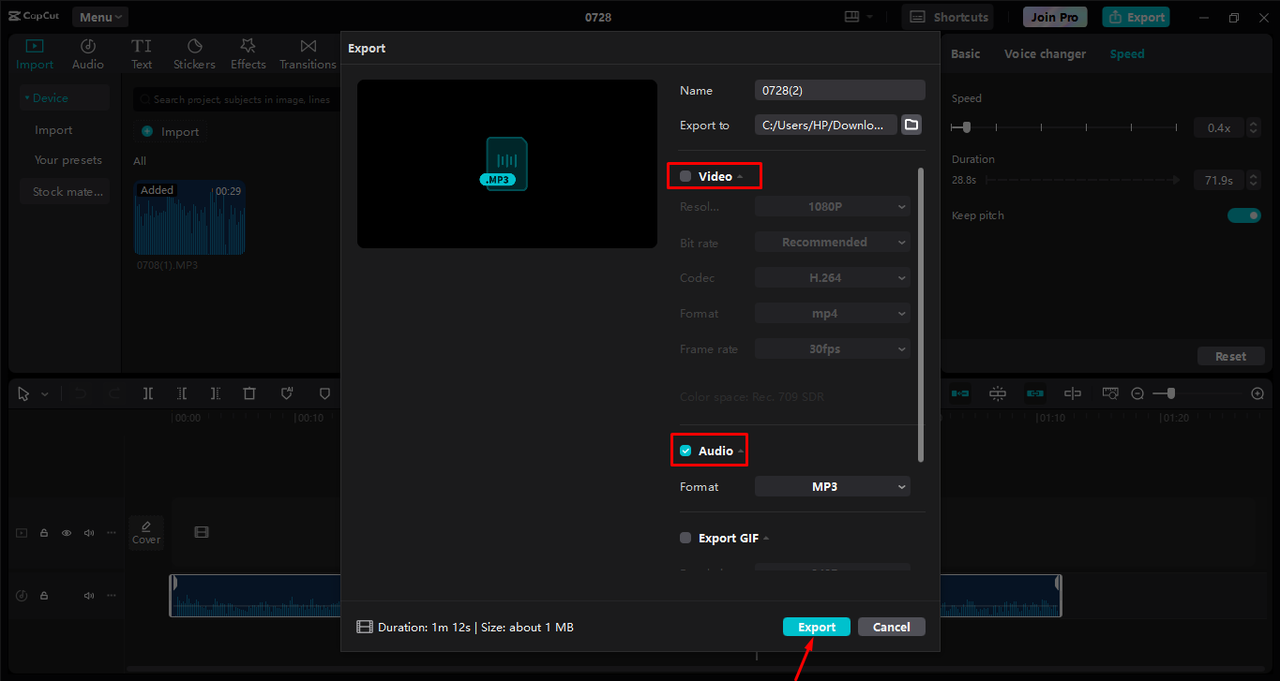Open the Menu dropdown in title bar
Image resolution: width=1280 pixels, height=681 pixels.
point(100,17)
